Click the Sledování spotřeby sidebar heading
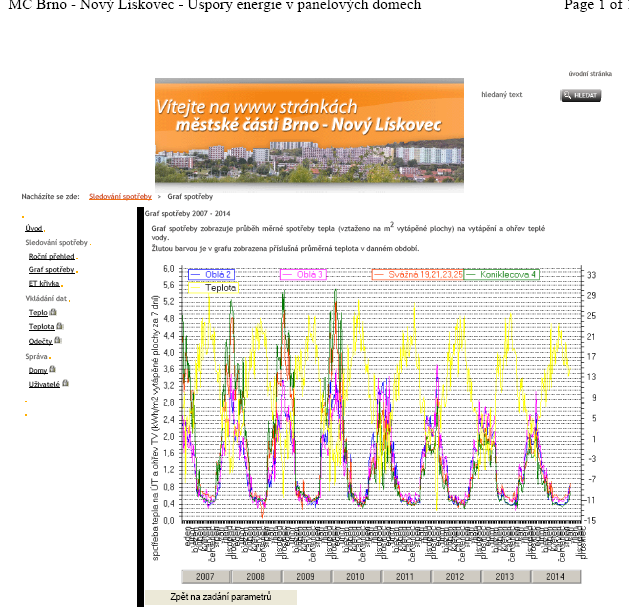Screen dimensions: 629x607 pos(57,243)
